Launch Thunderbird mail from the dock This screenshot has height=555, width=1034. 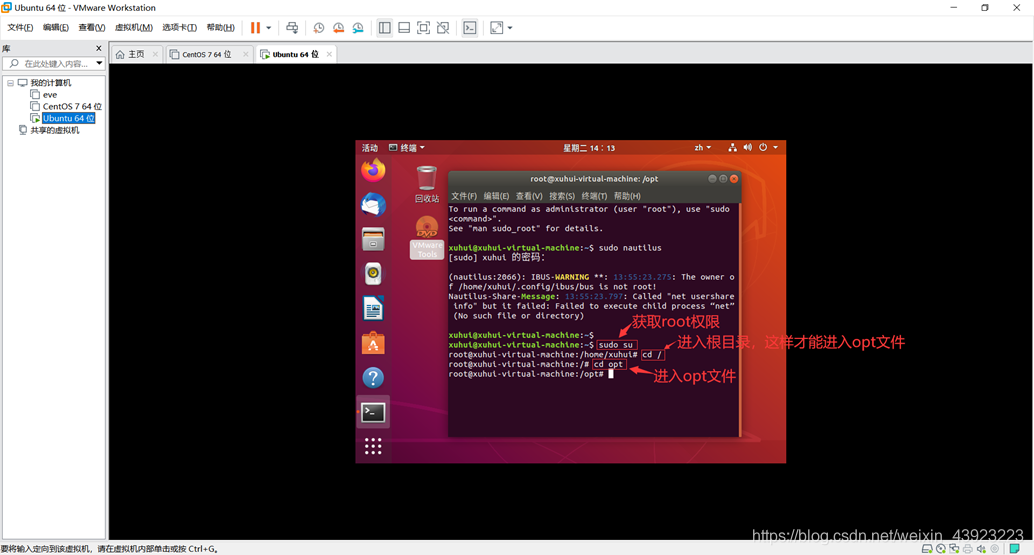[x=373, y=204]
